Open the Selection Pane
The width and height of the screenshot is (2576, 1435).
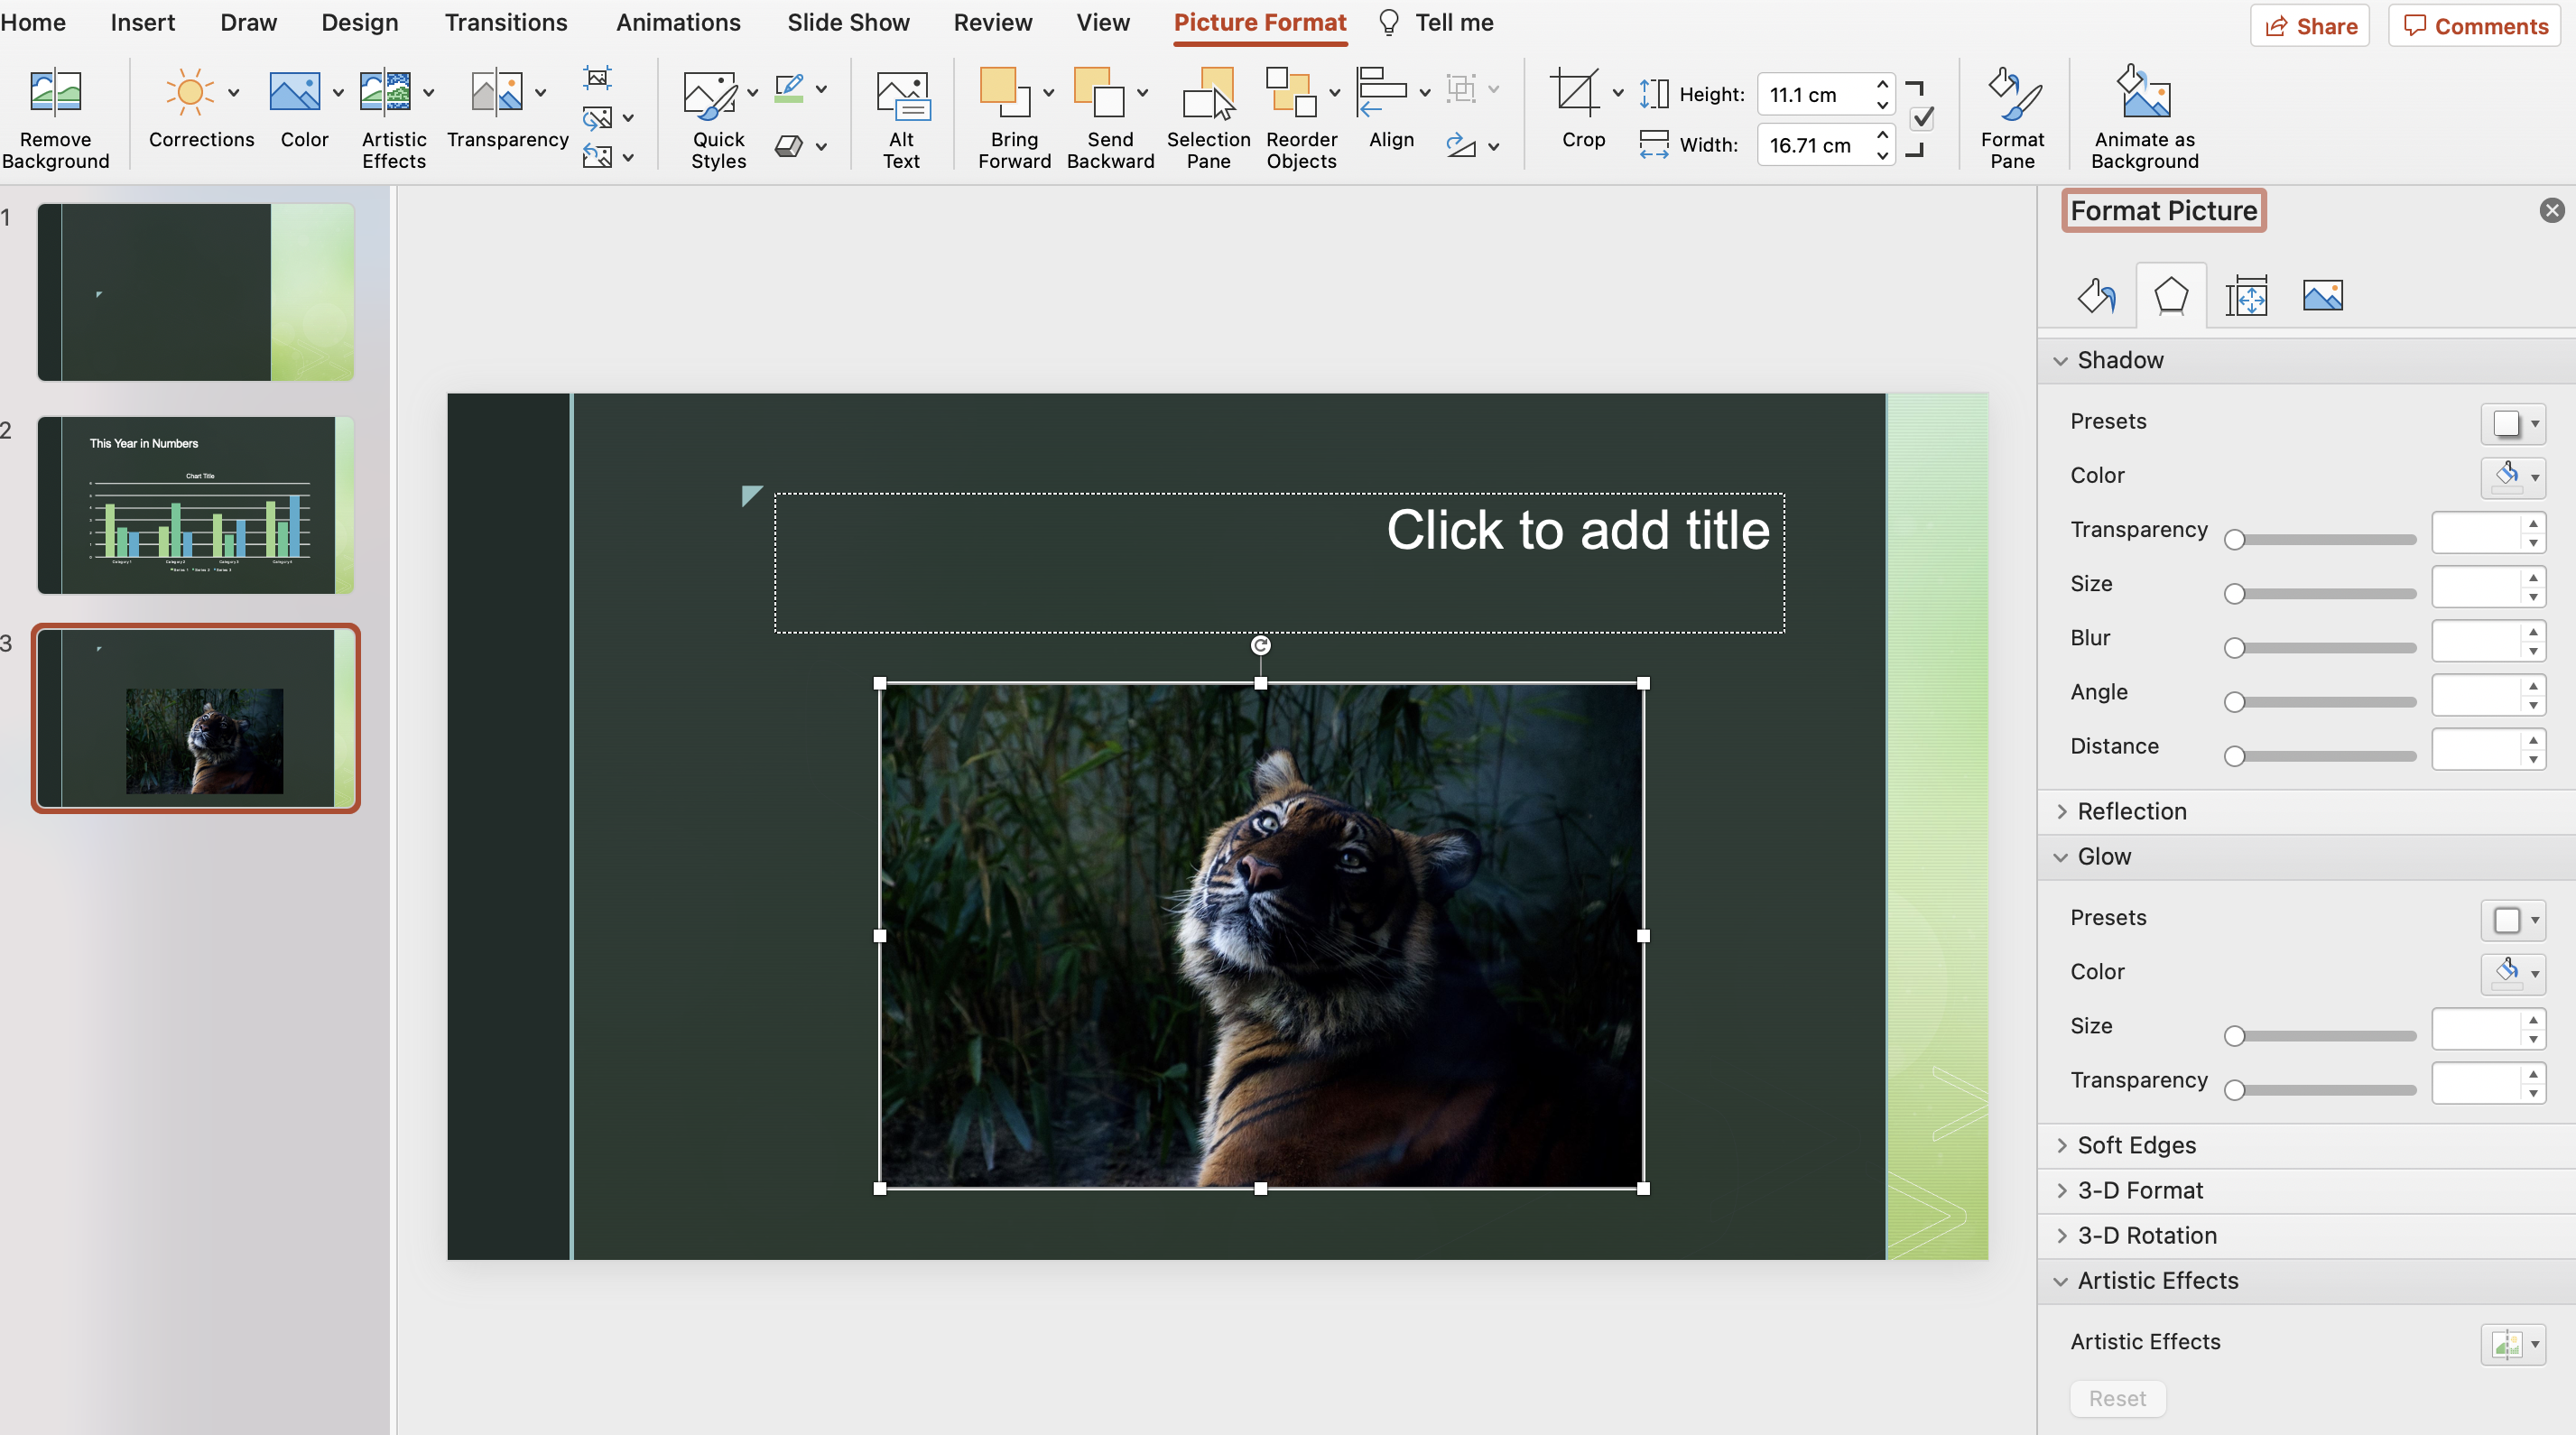point(1207,93)
